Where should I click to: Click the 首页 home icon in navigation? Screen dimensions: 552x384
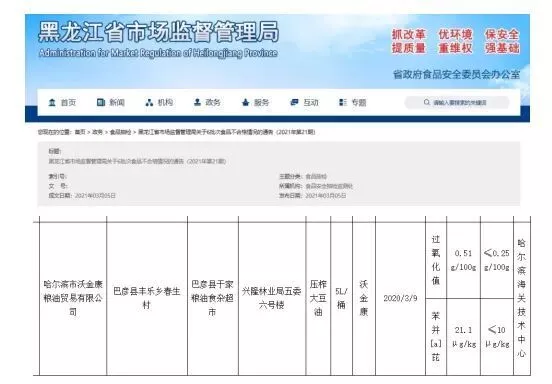tap(52, 102)
